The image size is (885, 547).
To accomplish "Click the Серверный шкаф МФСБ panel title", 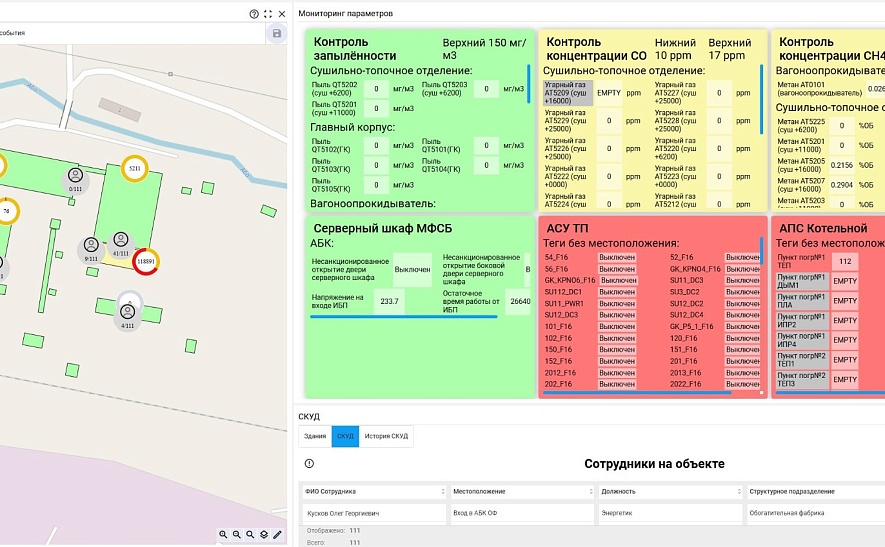I will coord(383,228).
